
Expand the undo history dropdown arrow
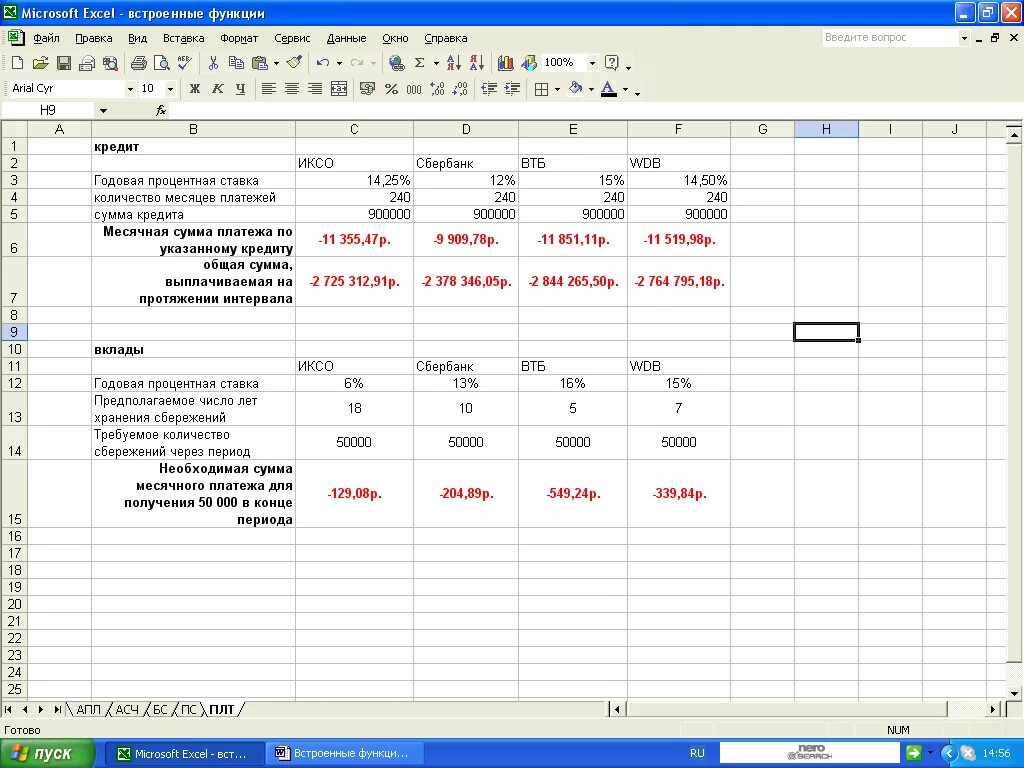339,63
